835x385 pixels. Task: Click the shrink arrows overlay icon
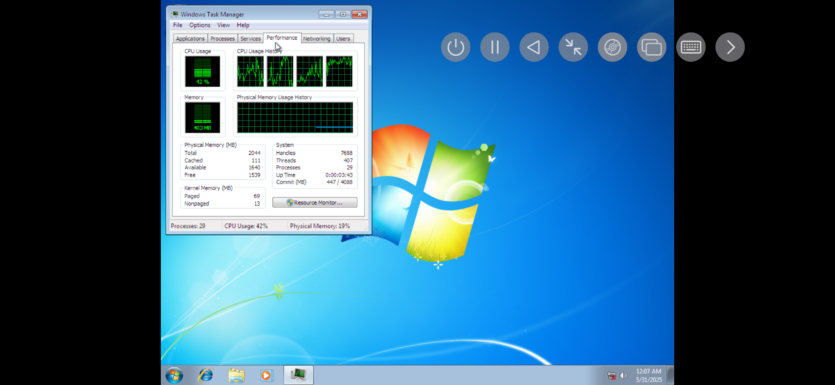573,47
